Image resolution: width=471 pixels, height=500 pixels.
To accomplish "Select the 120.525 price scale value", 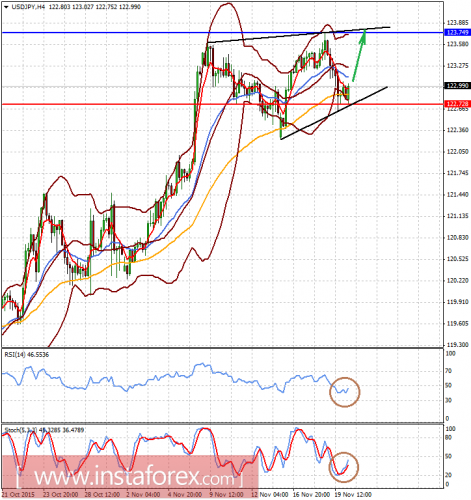I will 457,259.
